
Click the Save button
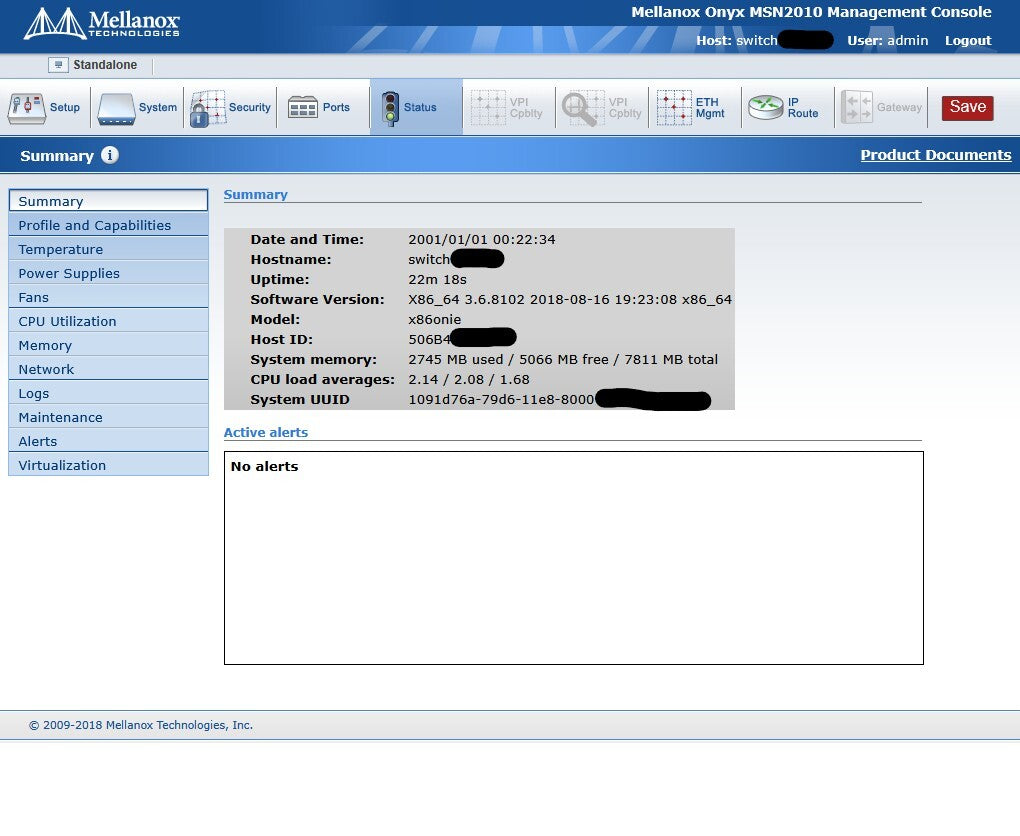coord(966,106)
